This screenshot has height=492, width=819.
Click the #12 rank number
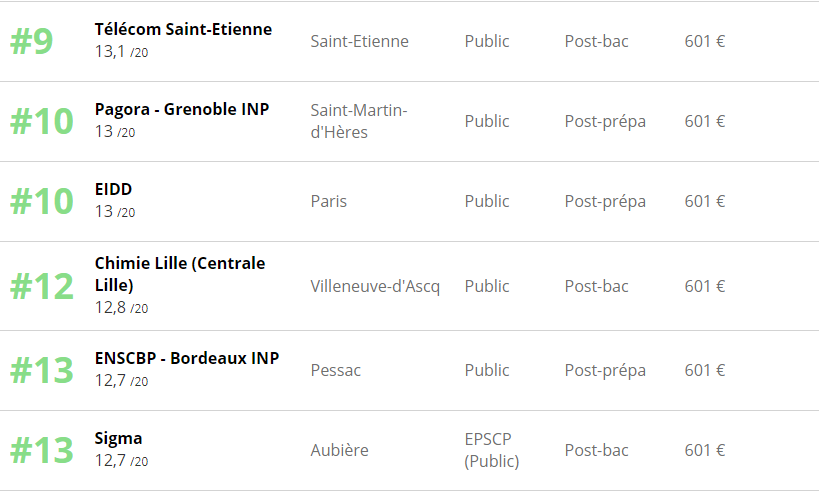(x=42, y=287)
